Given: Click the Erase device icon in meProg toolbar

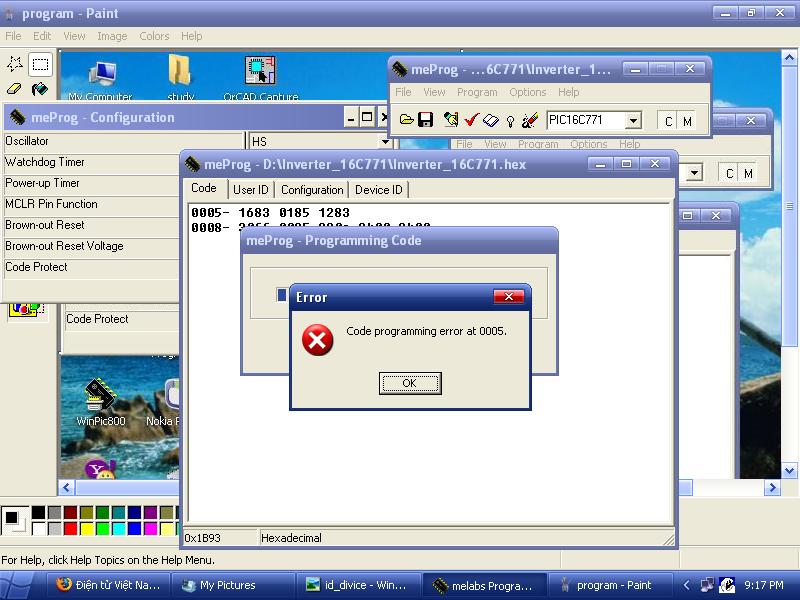Looking at the screenshot, I should (530, 120).
